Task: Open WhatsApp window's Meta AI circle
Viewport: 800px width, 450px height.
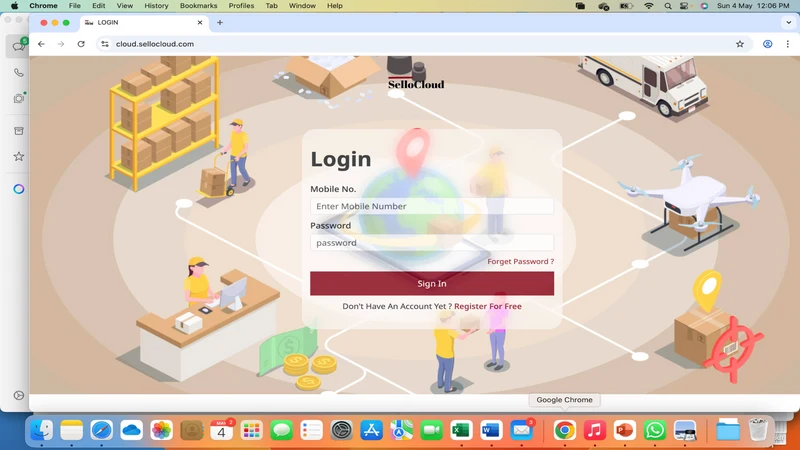Action: [19, 189]
